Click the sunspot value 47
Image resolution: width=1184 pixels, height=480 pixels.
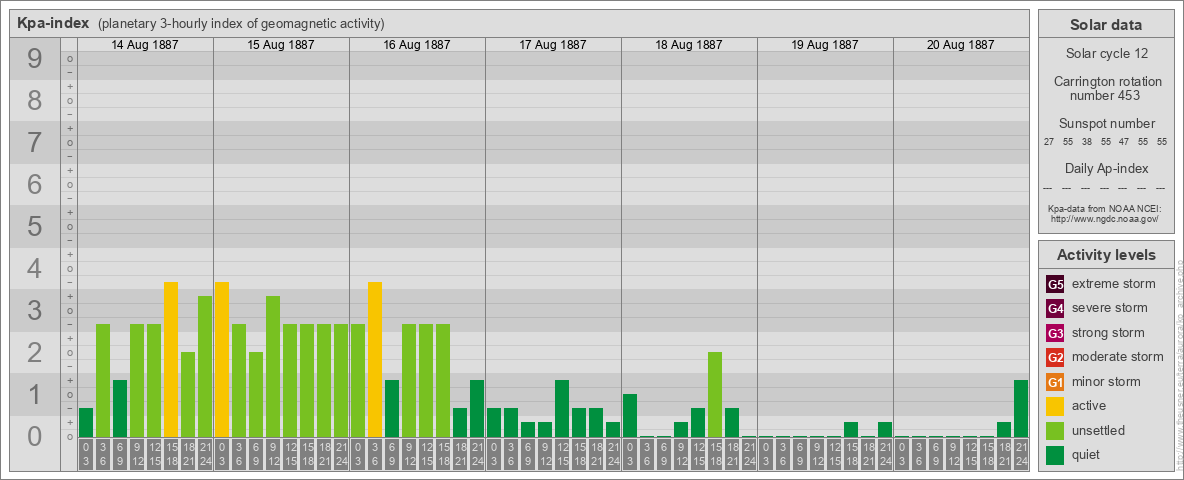tap(1124, 142)
